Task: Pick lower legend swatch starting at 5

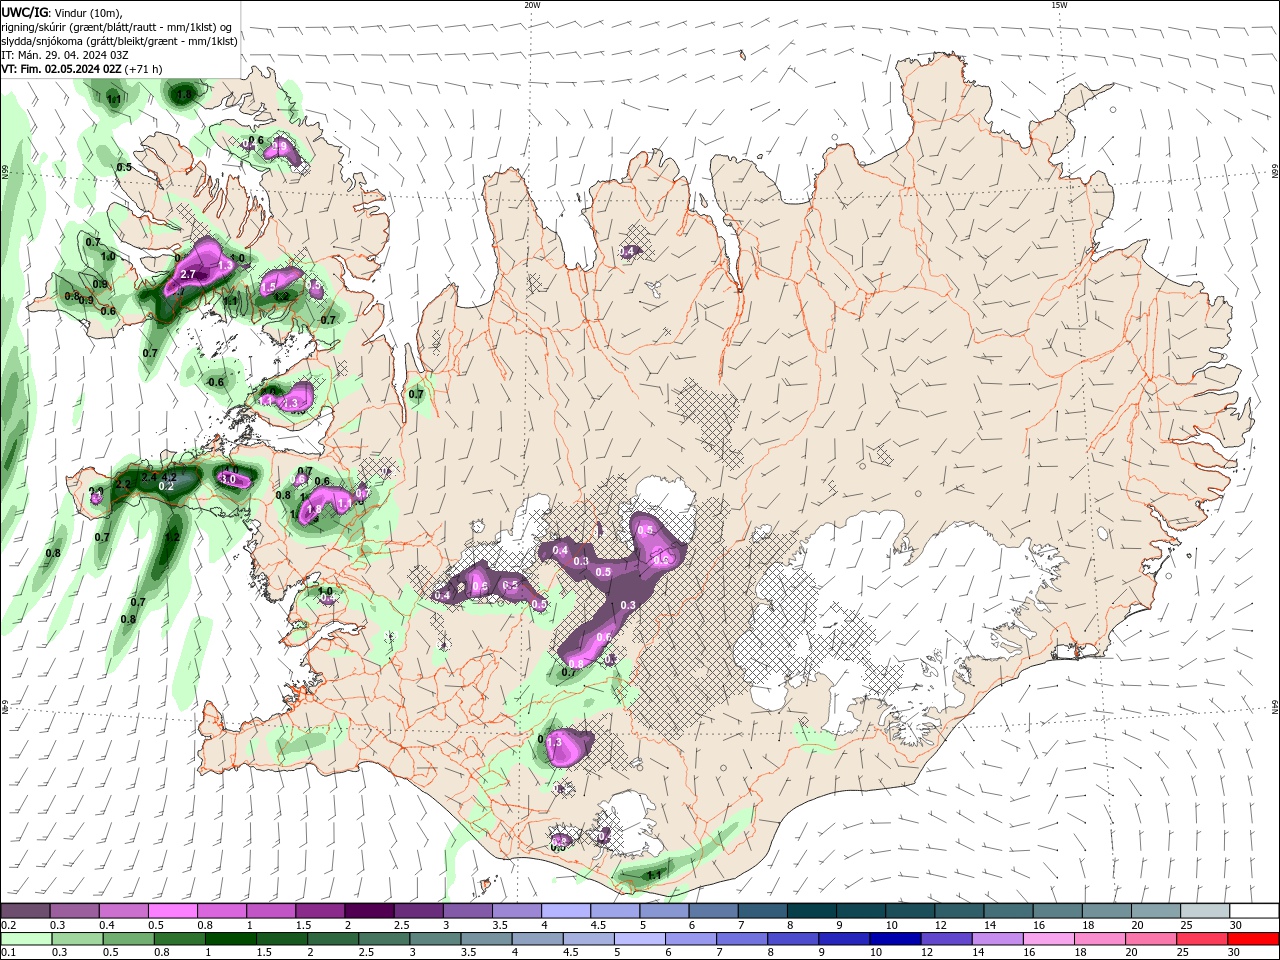Action: pos(640,939)
